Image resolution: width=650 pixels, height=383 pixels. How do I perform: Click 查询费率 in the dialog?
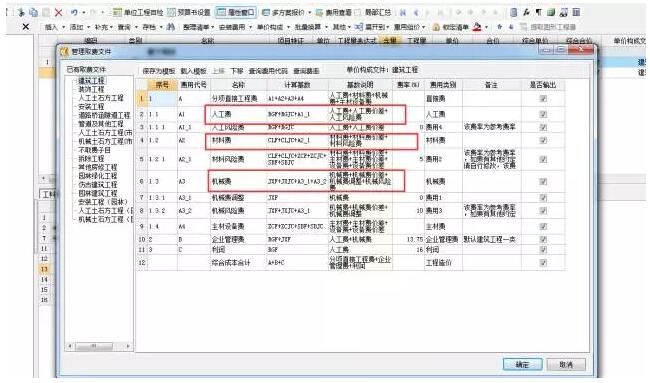tap(306, 71)
